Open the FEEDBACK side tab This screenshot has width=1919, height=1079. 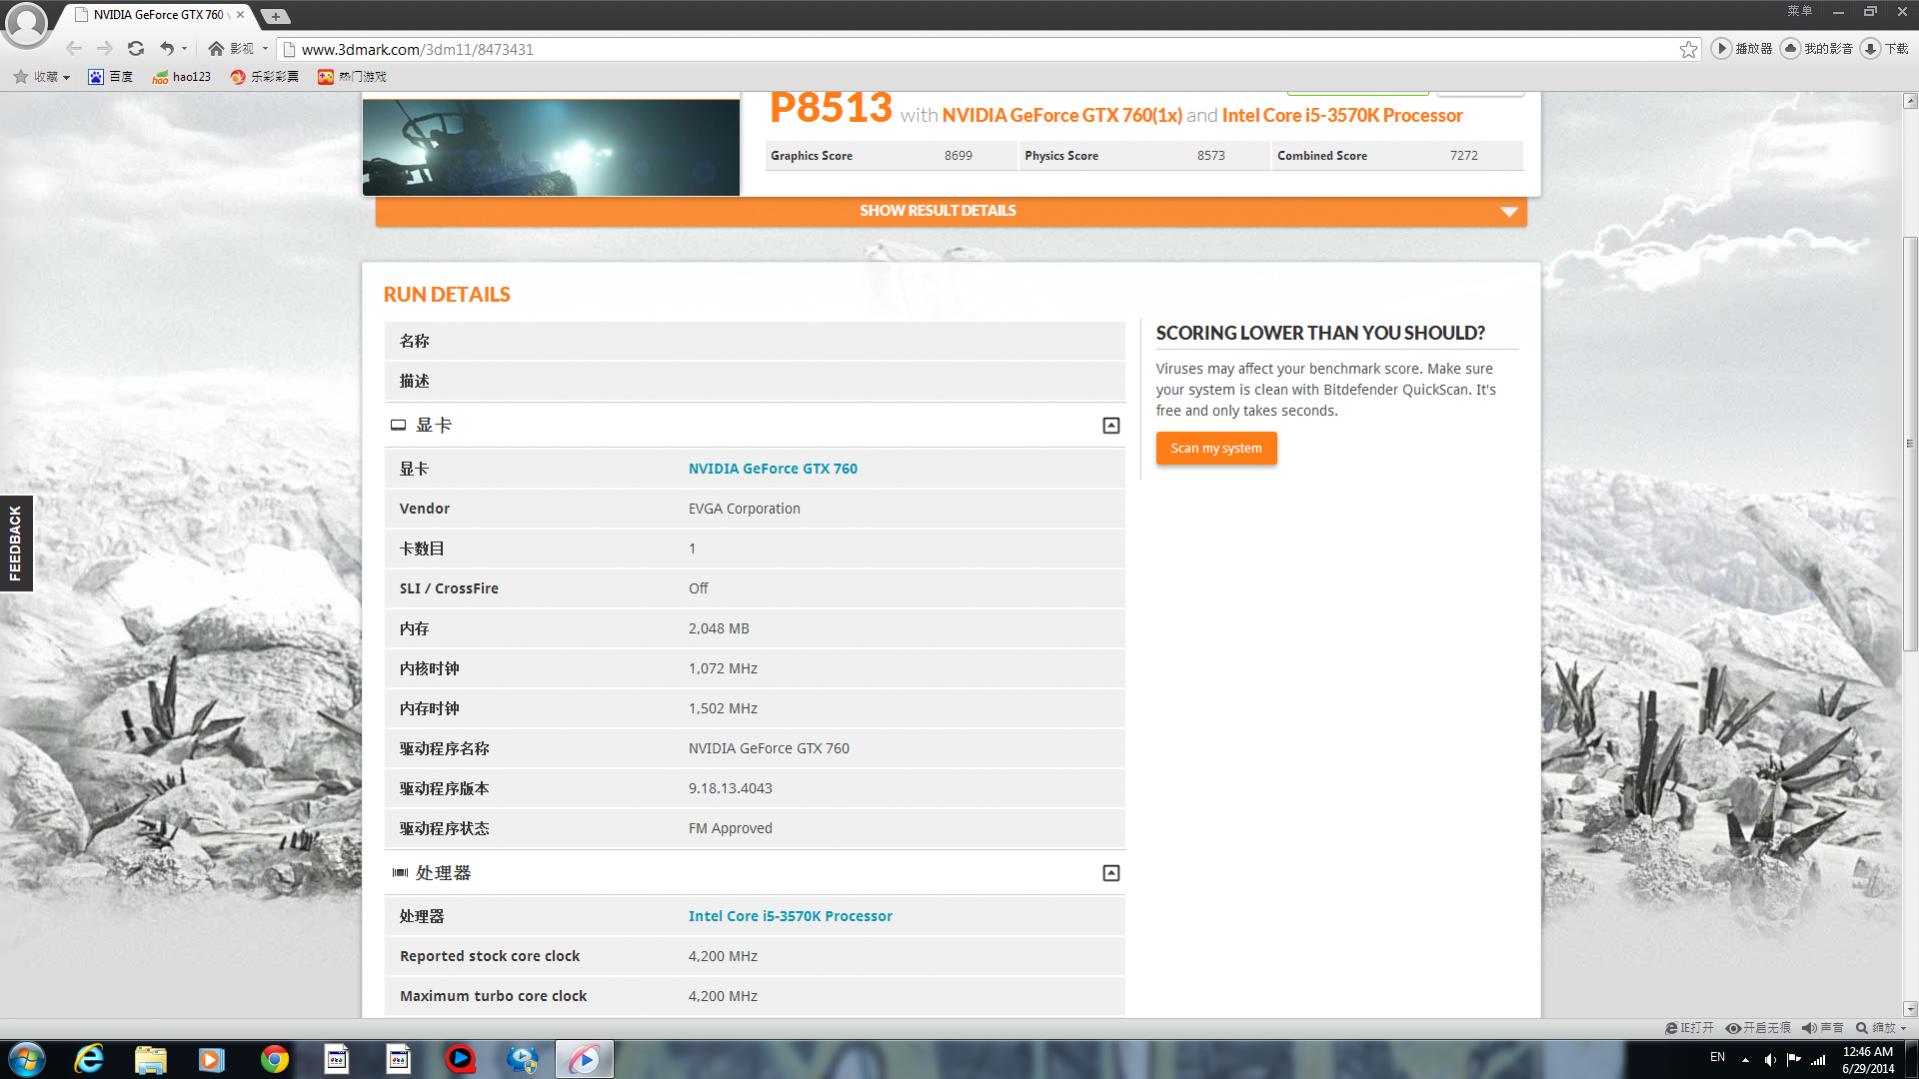coord(16,543)
